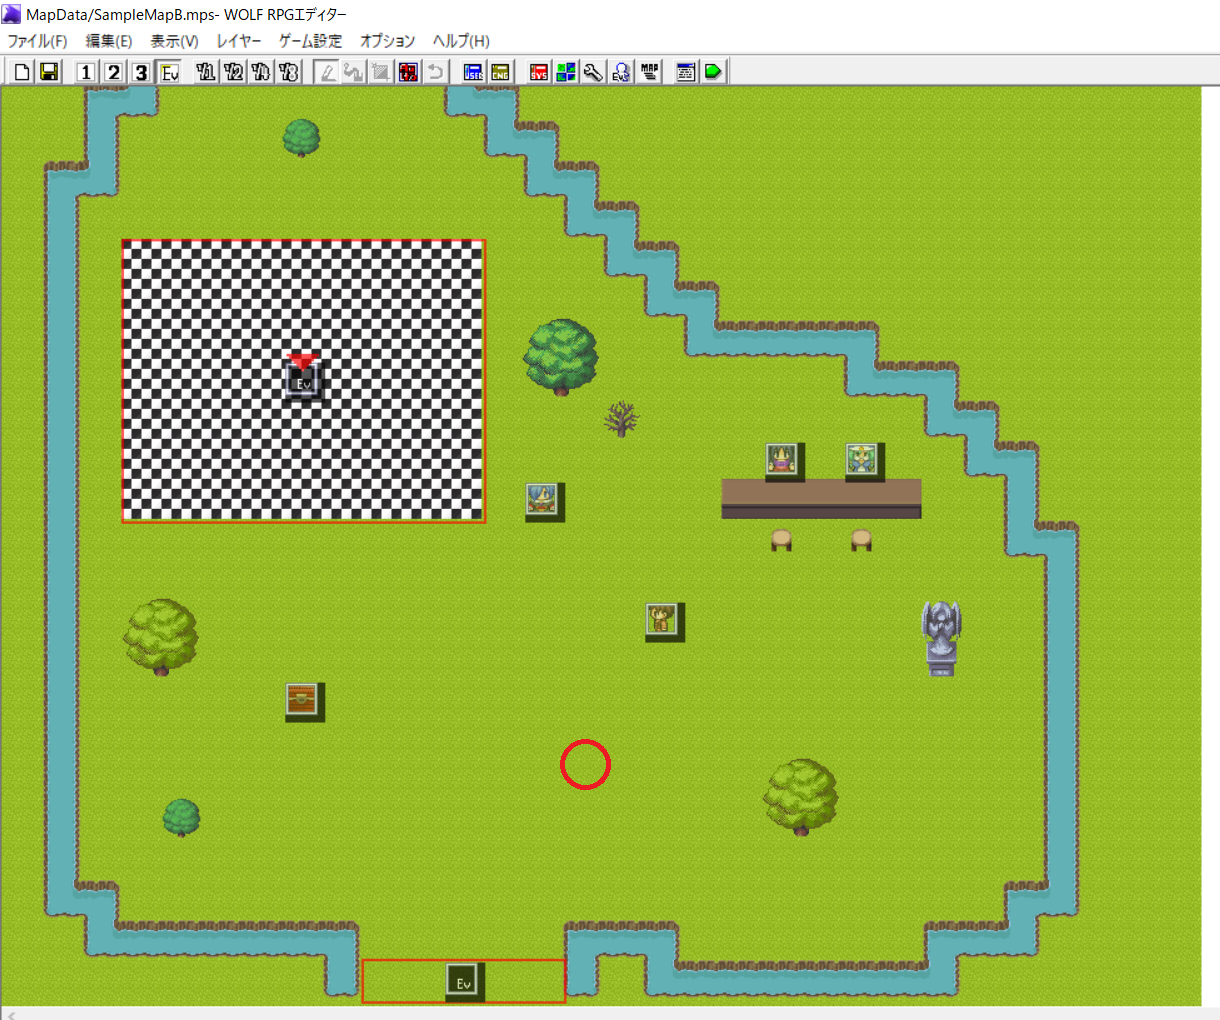
Task: Set map zoom to 1/2
Action: 234,72
